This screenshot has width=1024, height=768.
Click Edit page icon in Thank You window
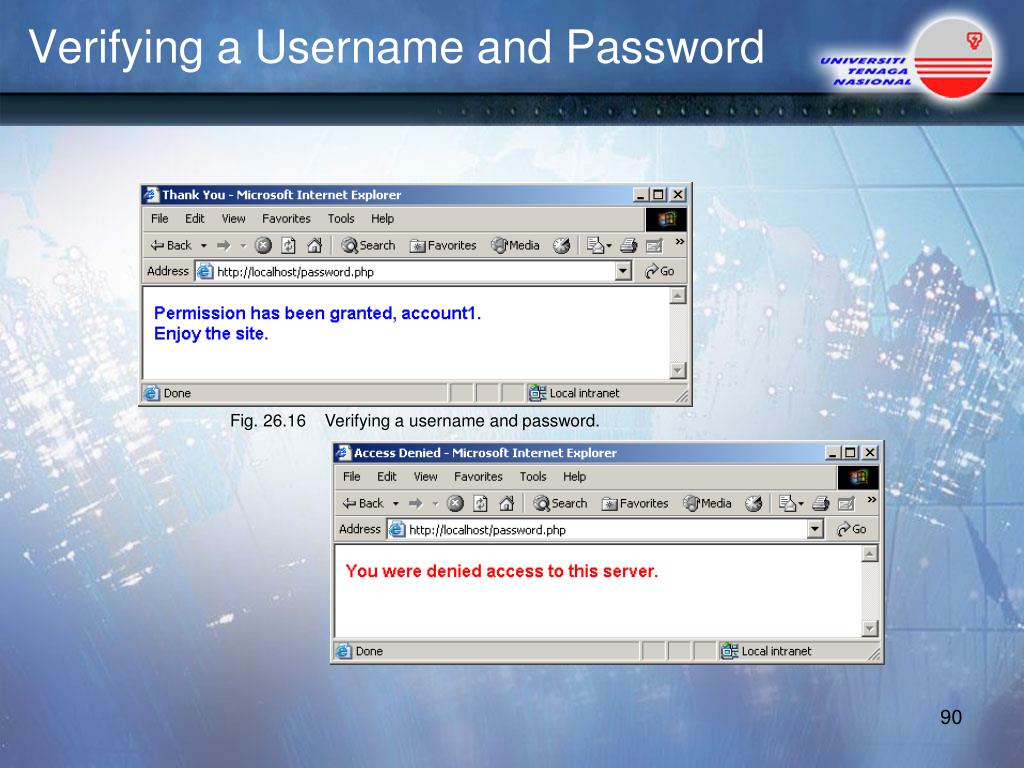654,246
